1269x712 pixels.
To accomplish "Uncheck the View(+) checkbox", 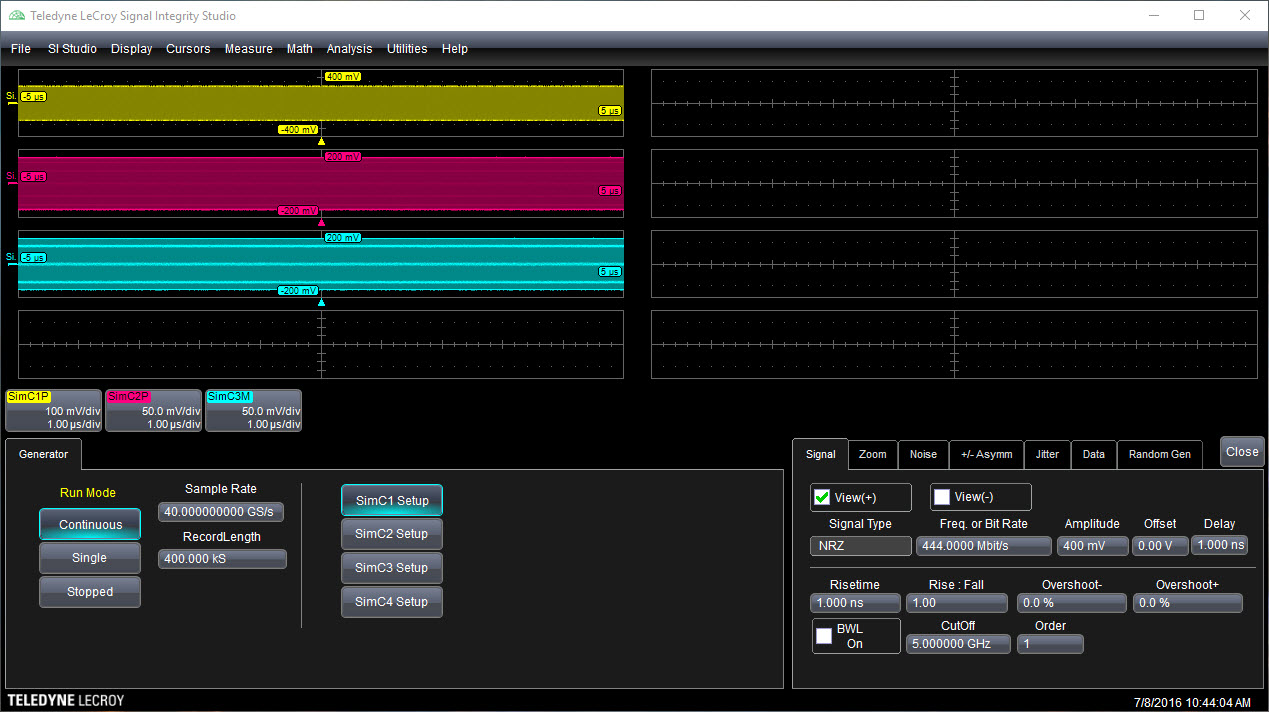I will 824,497.
